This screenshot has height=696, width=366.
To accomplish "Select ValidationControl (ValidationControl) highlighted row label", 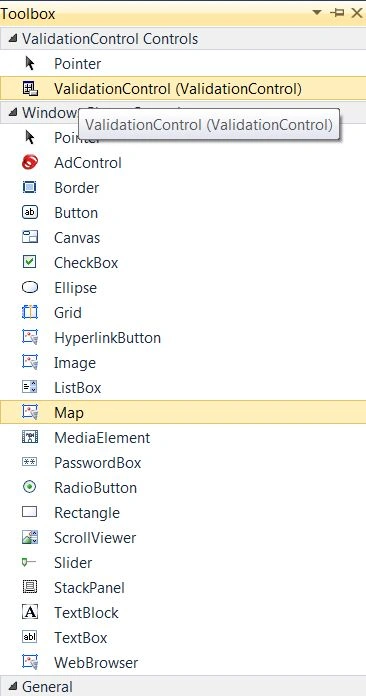I will [x=178, y=89].
